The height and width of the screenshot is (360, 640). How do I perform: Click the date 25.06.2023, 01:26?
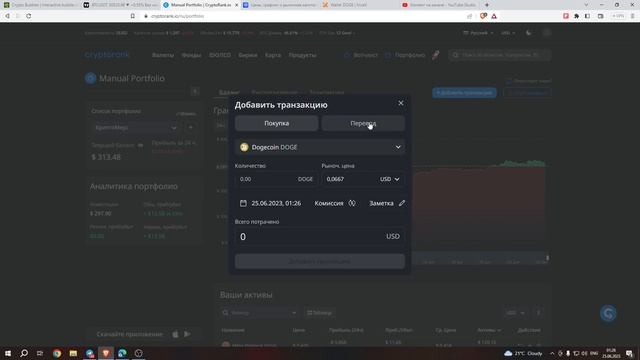(276, 203)
